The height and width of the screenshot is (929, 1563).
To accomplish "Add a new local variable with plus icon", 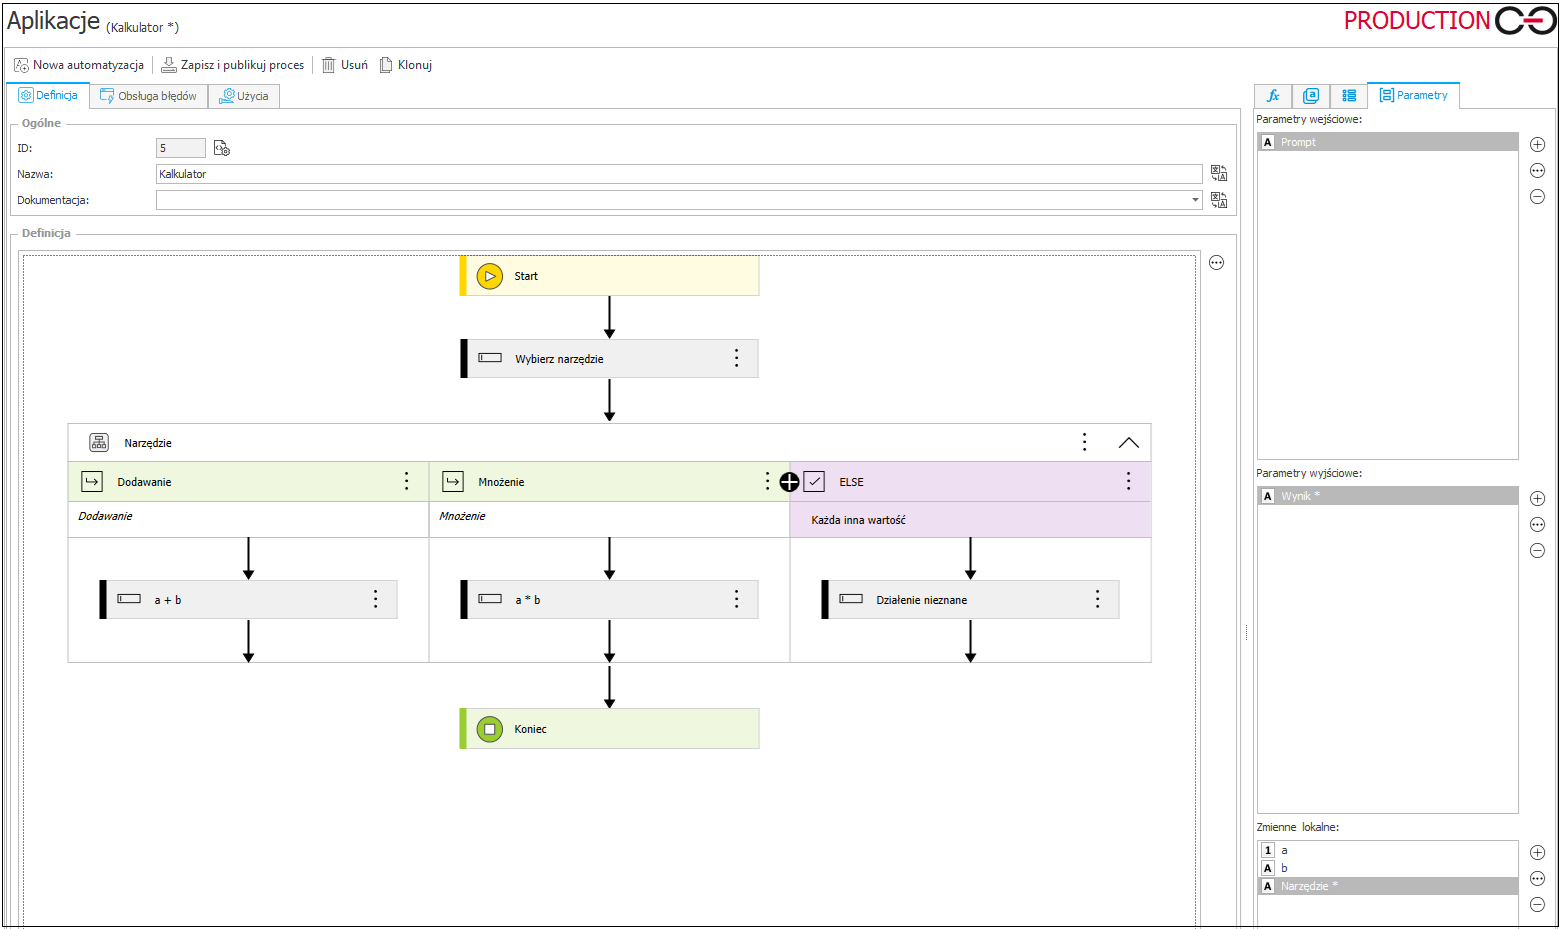I will [x=1537, y=853].
